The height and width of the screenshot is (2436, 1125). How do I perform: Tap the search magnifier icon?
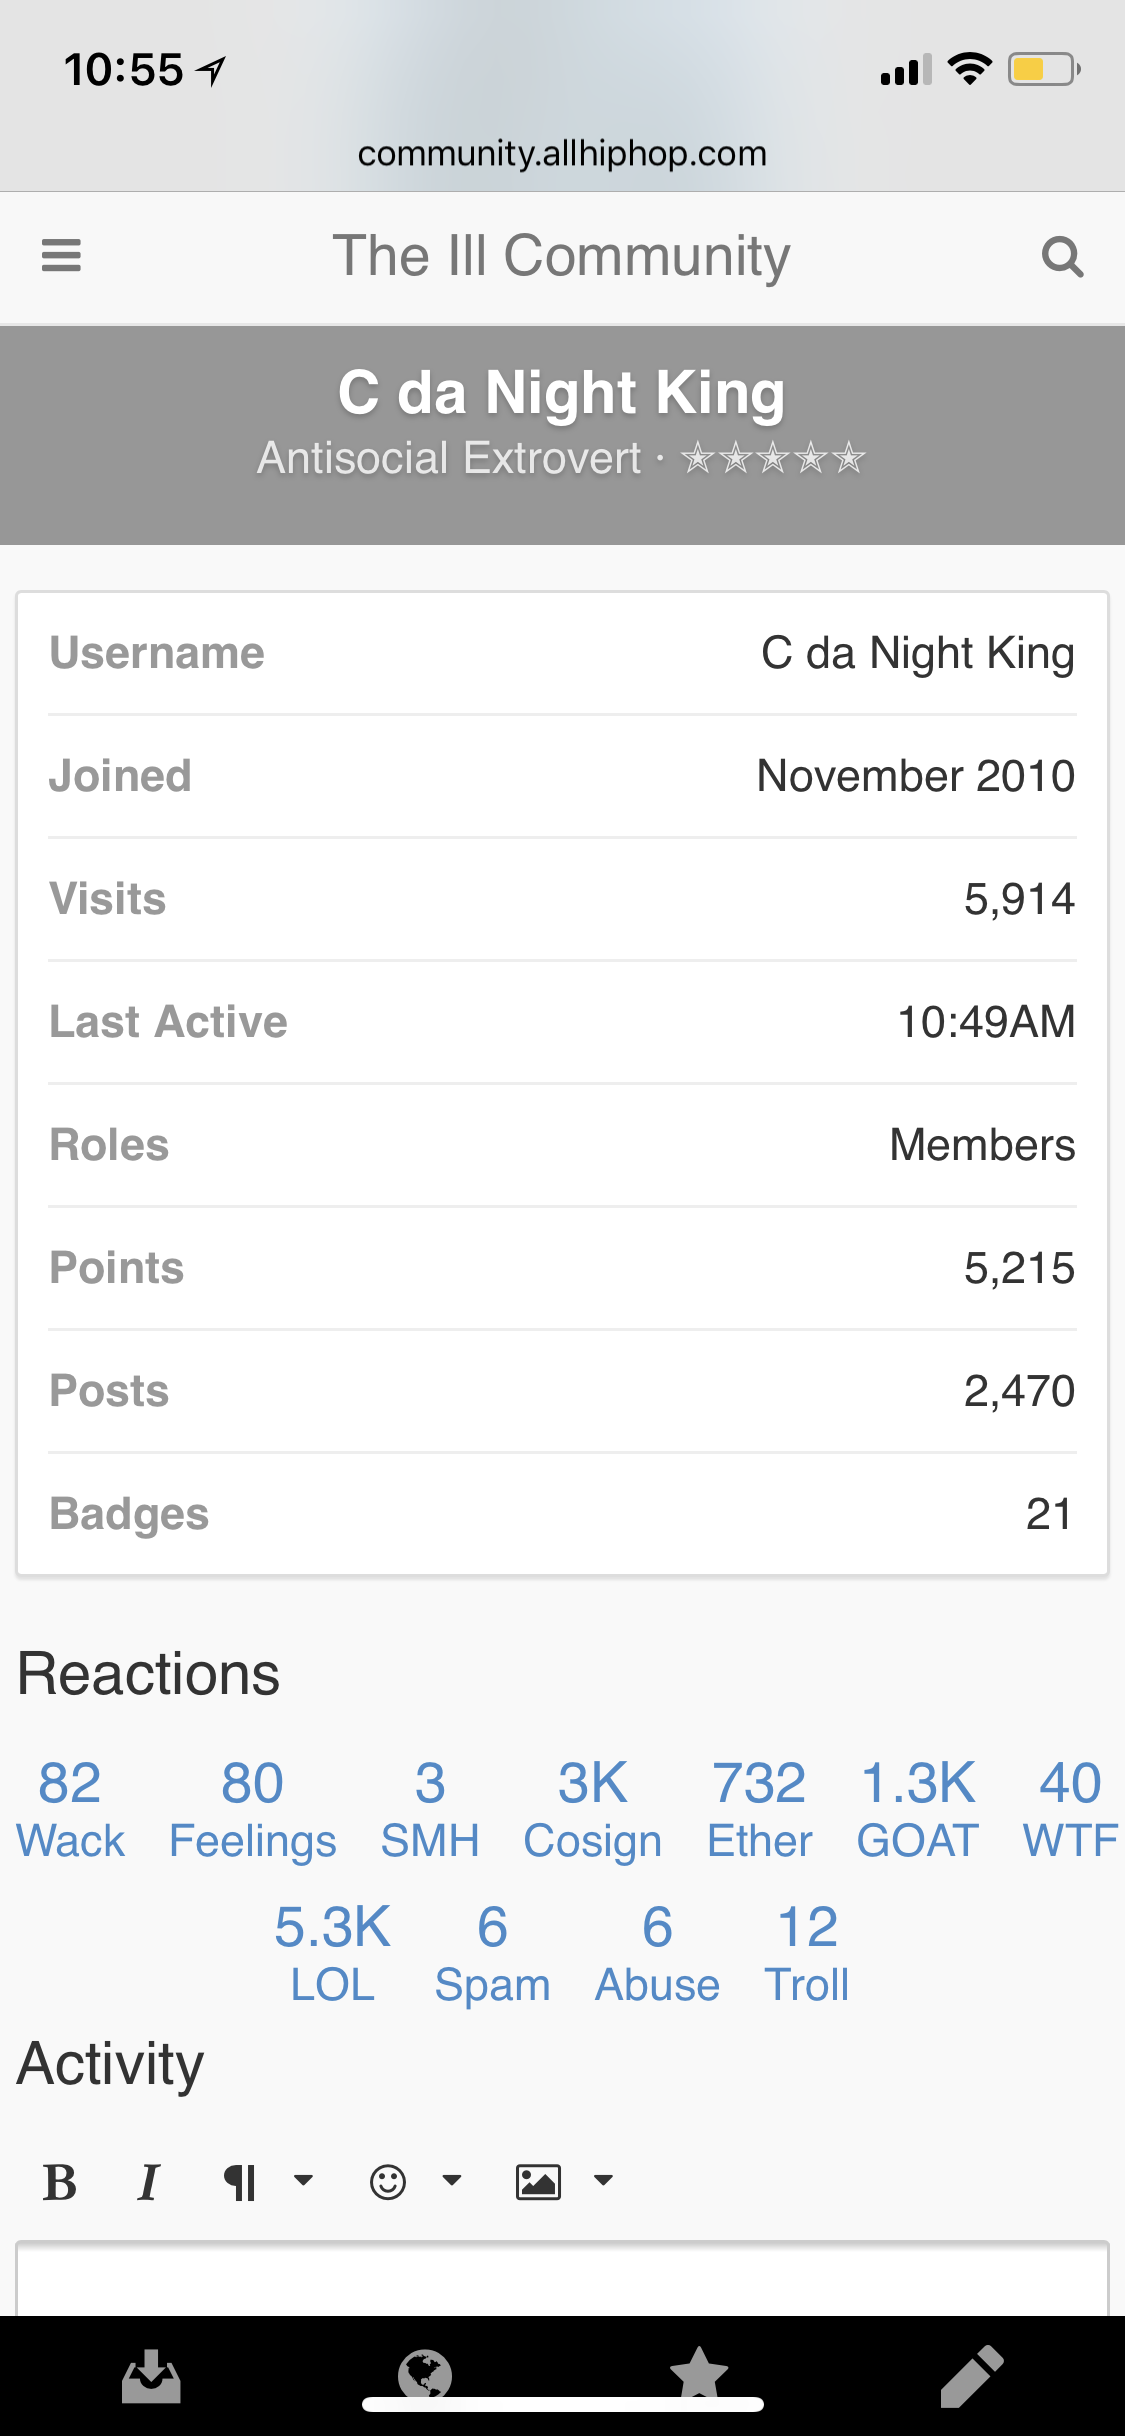point(1062,257)
